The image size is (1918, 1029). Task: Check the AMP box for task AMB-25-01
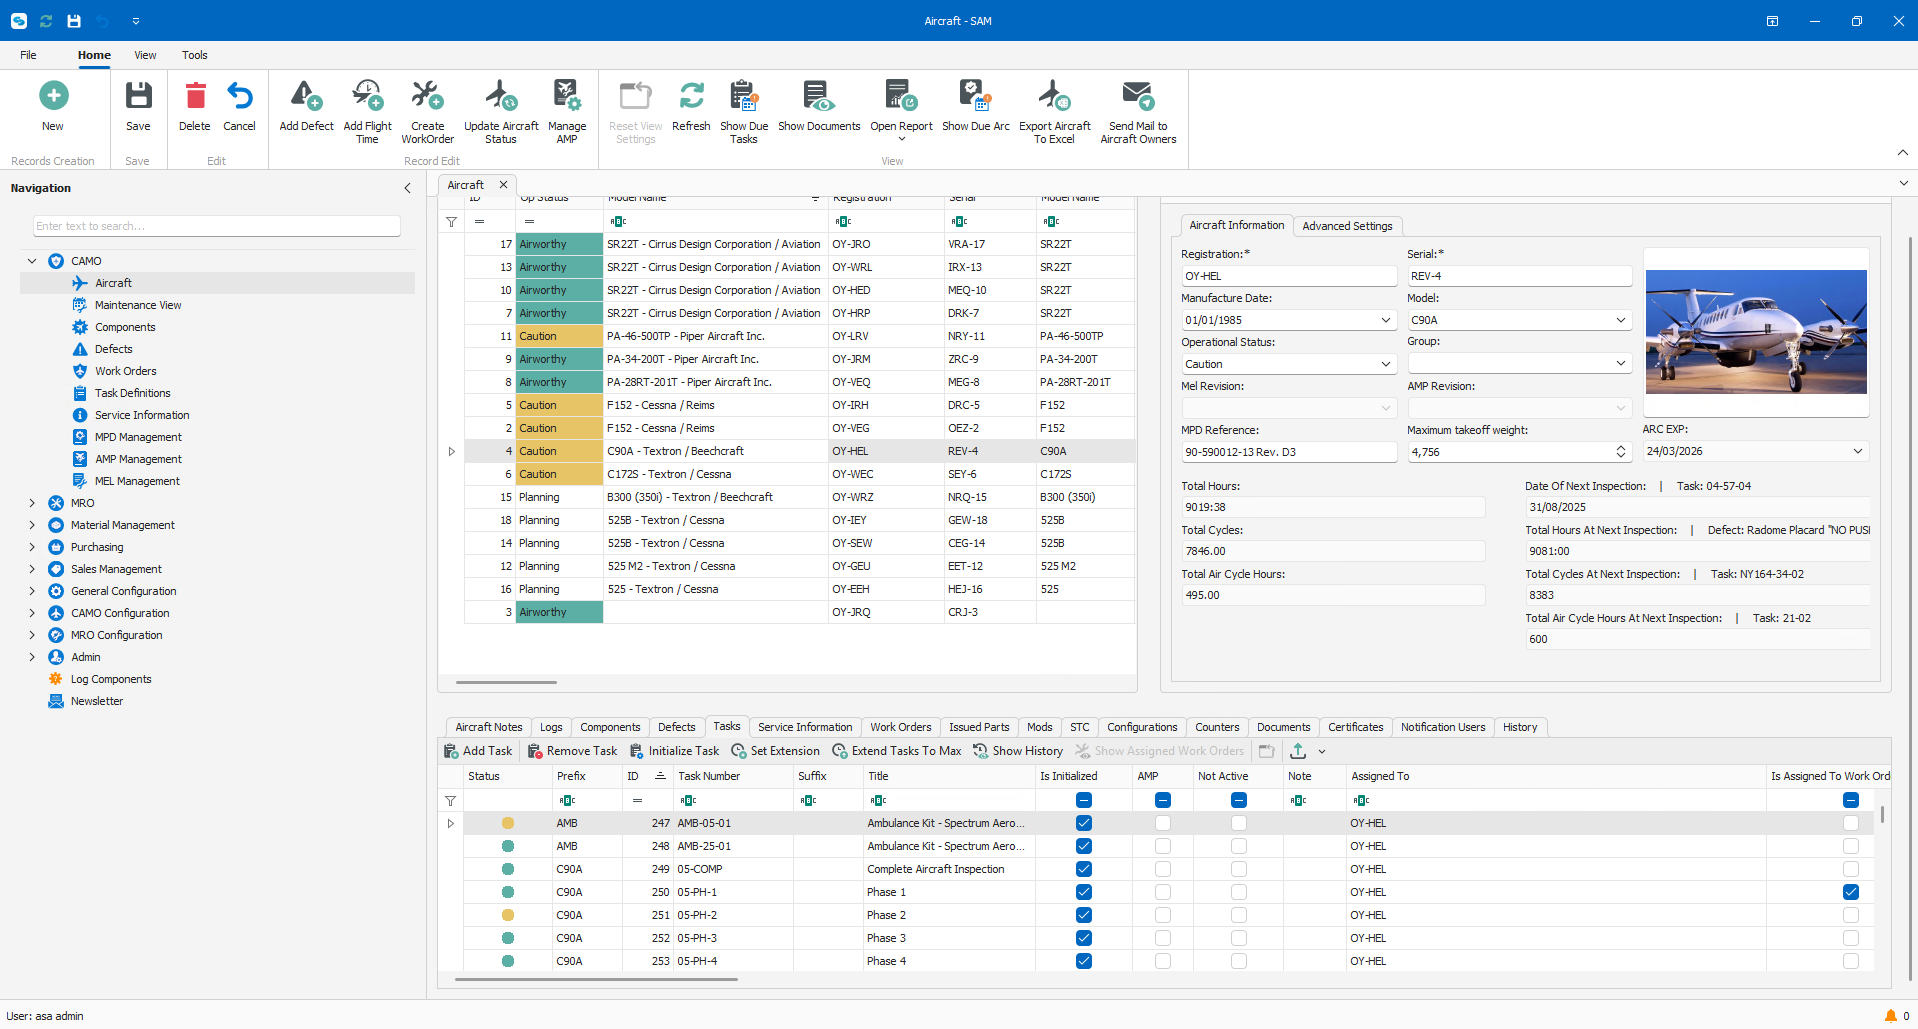coord(1162,846)
